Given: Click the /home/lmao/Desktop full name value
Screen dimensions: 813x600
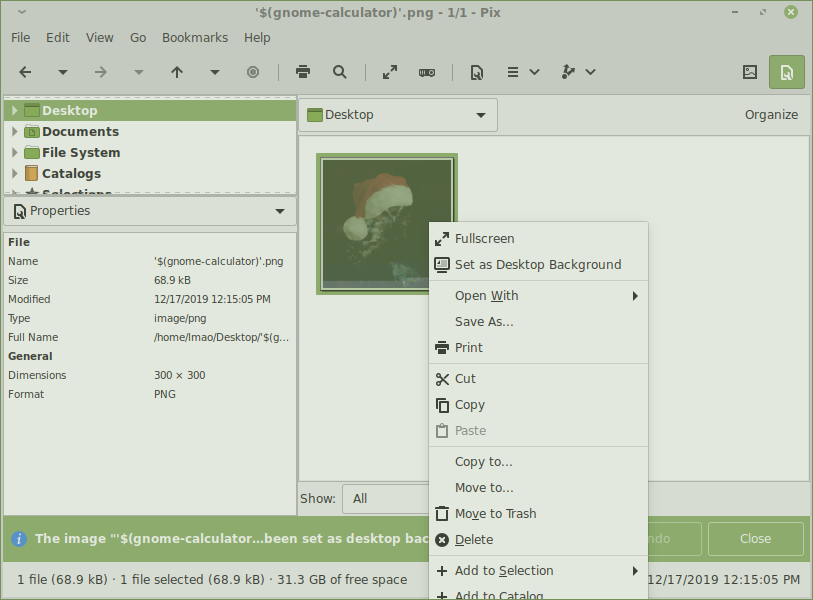Looking at the screenshot, I should 221,338.
